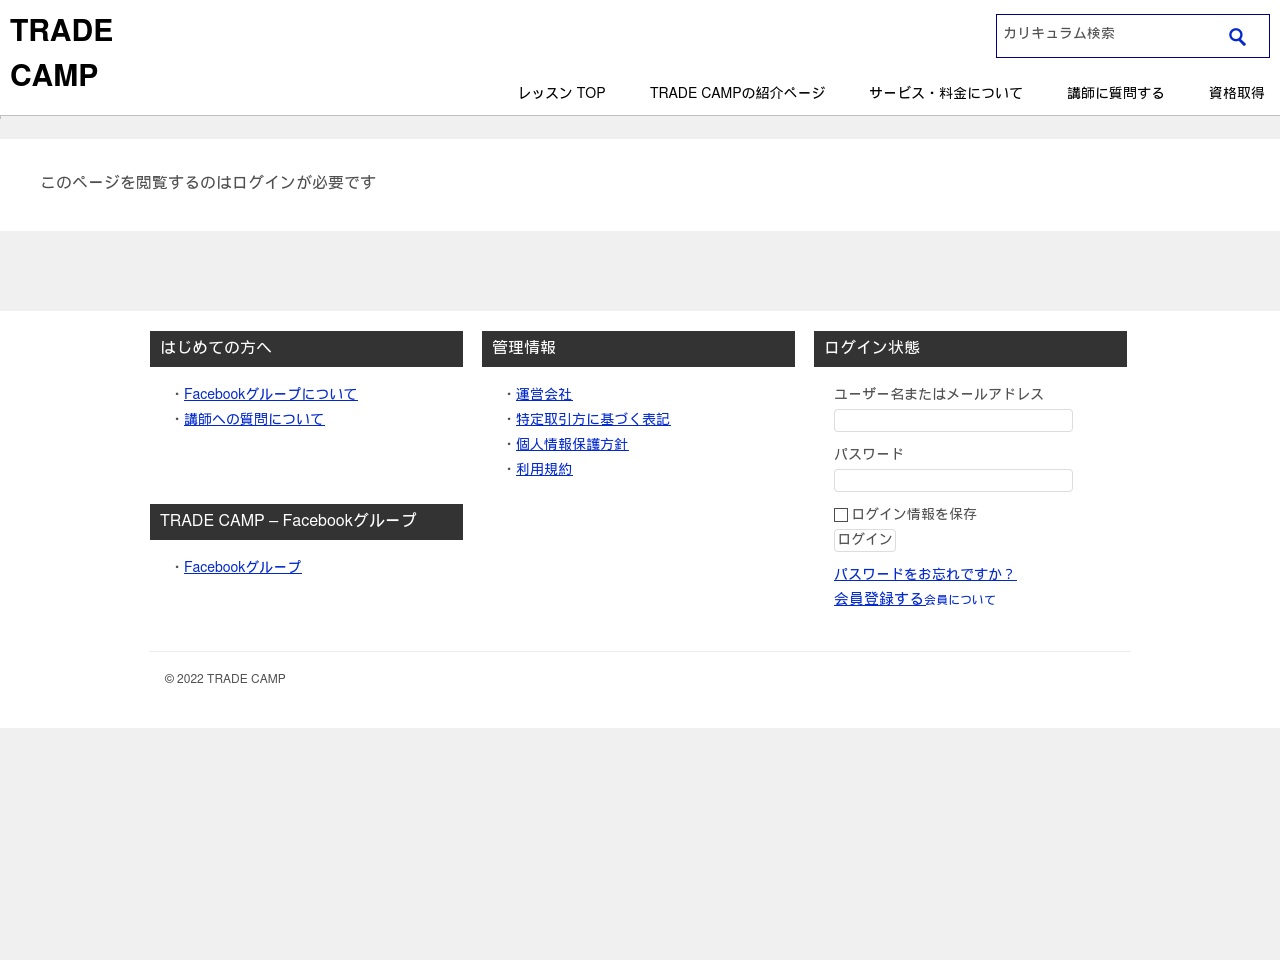Click TRADE CAMP – Facebookグループ heading

[306, 522]
